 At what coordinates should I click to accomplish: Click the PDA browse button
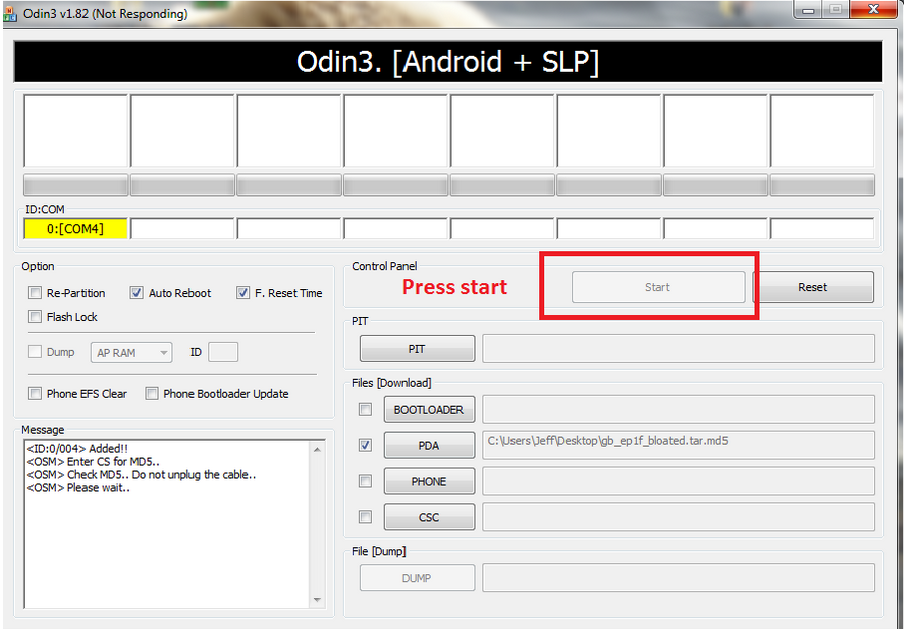(x=430, y=446)
